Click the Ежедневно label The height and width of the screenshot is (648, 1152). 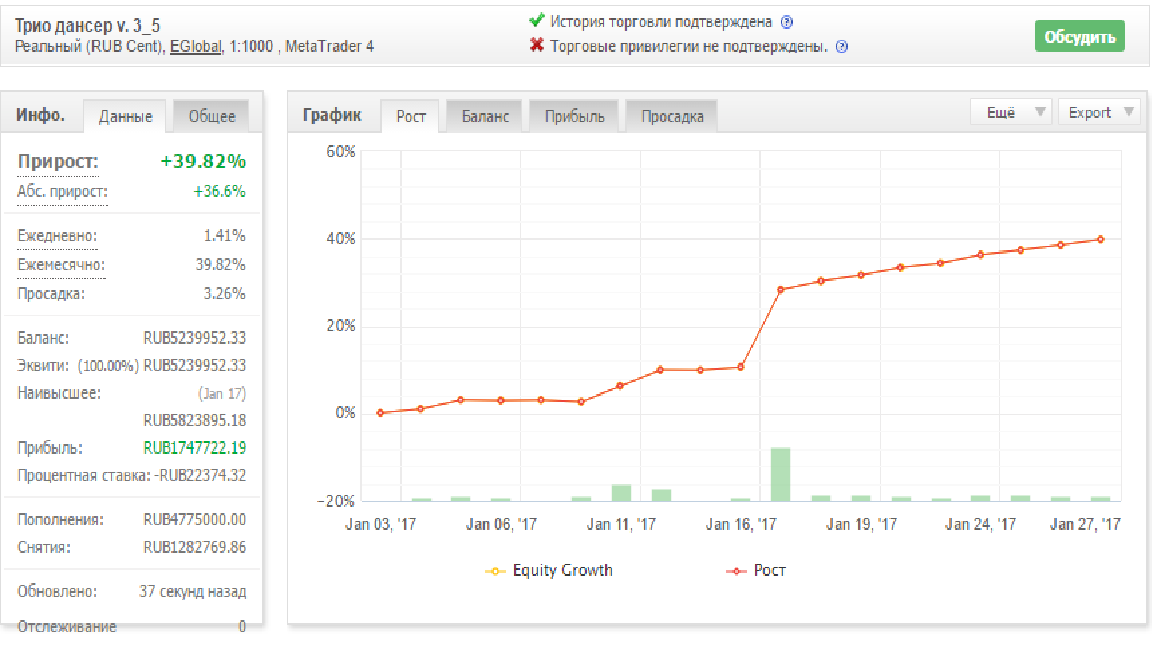[x=57, y=236]
